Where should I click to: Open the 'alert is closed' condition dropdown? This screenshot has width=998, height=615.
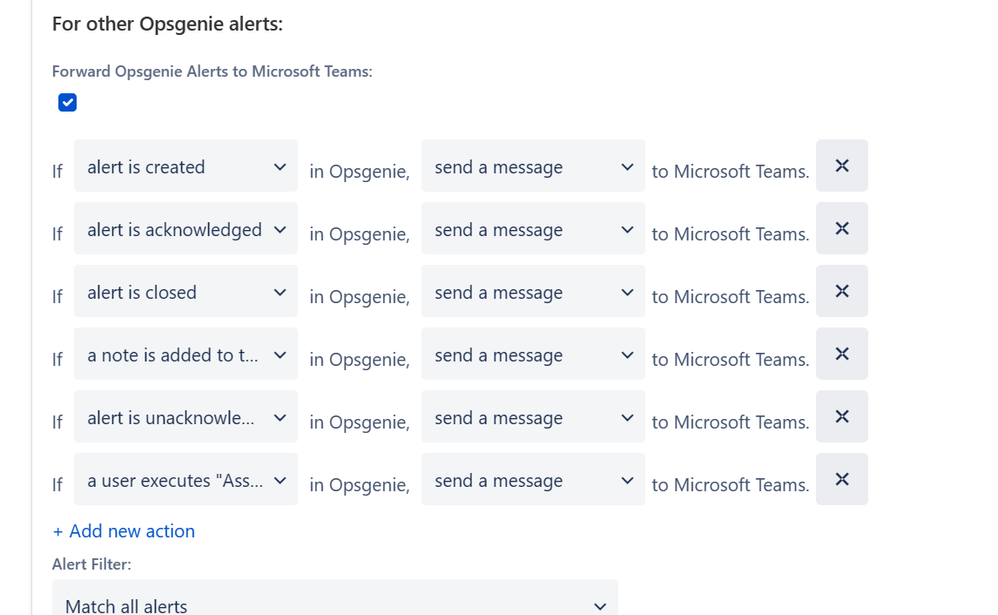186,291
